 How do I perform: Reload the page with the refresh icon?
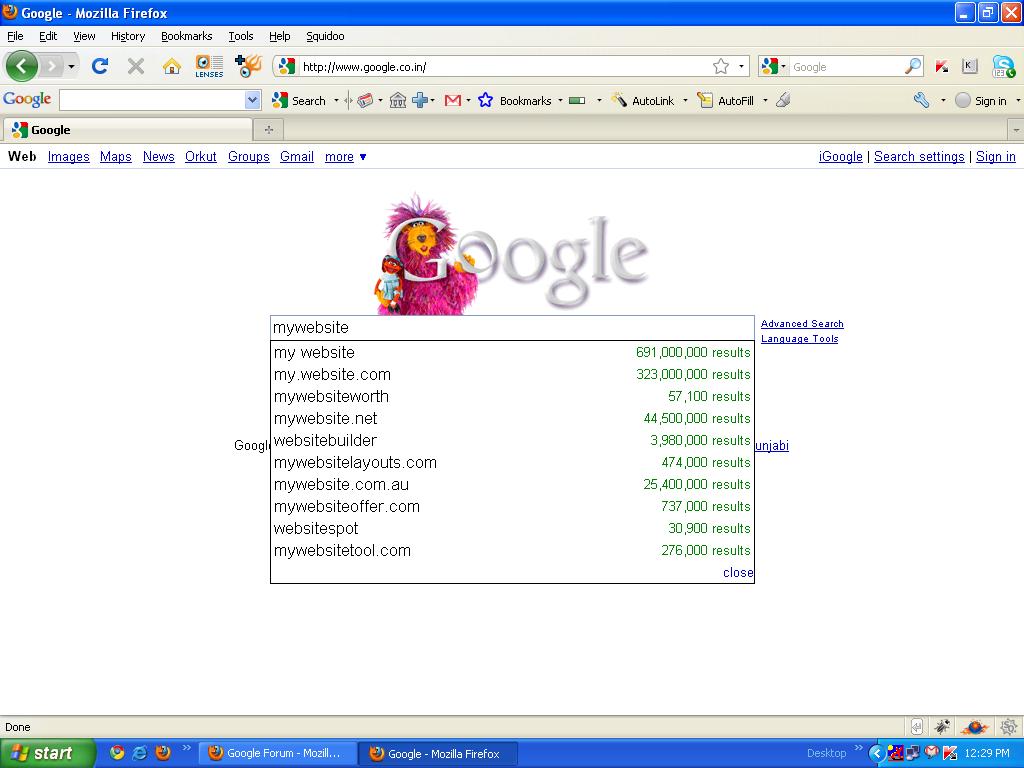click(x=100, y=66)
